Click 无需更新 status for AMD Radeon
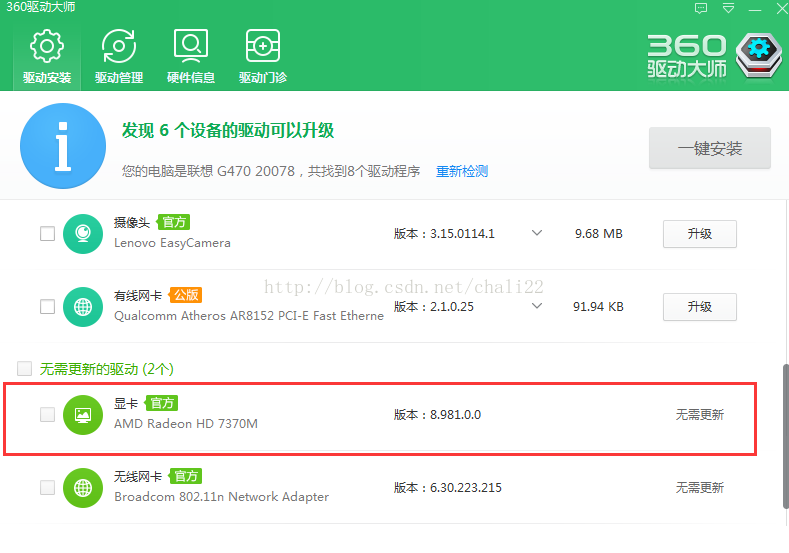Screen dimensions: 789x553 (699, 415)
